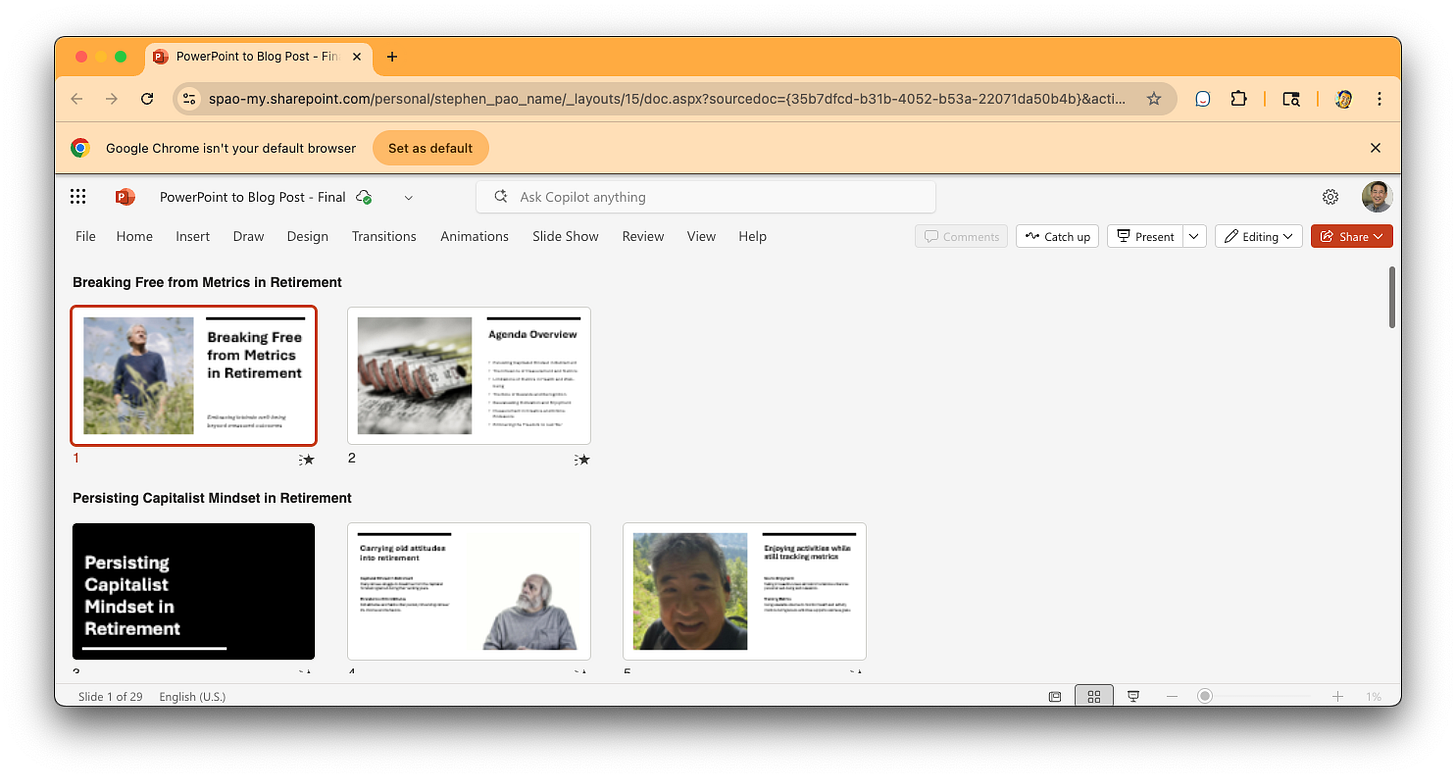This screenshot has width=1456, height=778.
Task: Click the Ask Copilot anything search box
Action: click(x=705, y=197)
